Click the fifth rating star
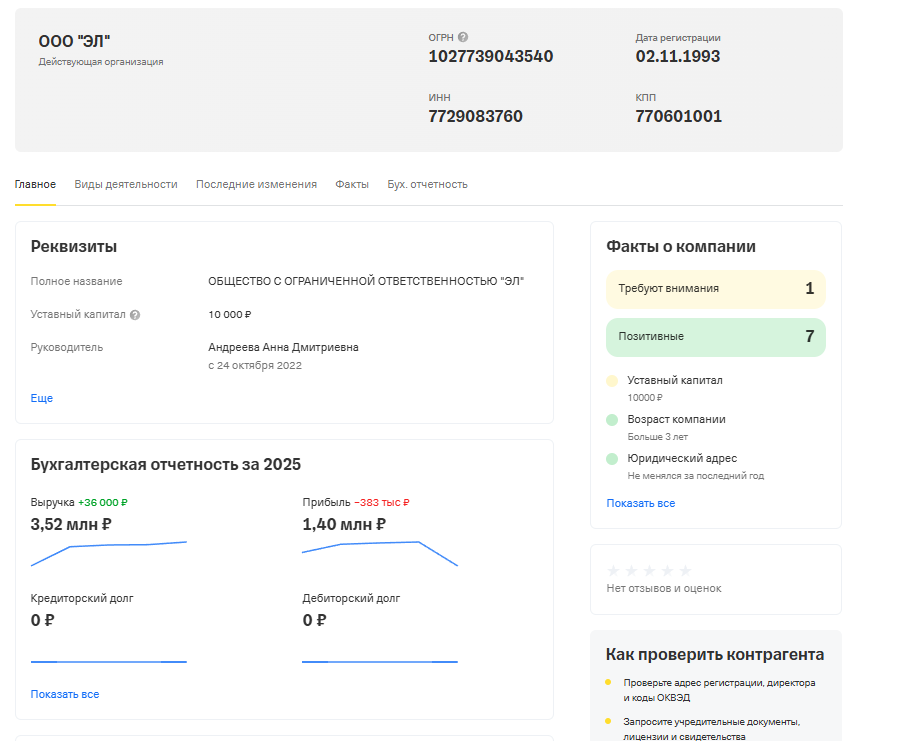Screen dimensions: 899x741 click(685, 571)
